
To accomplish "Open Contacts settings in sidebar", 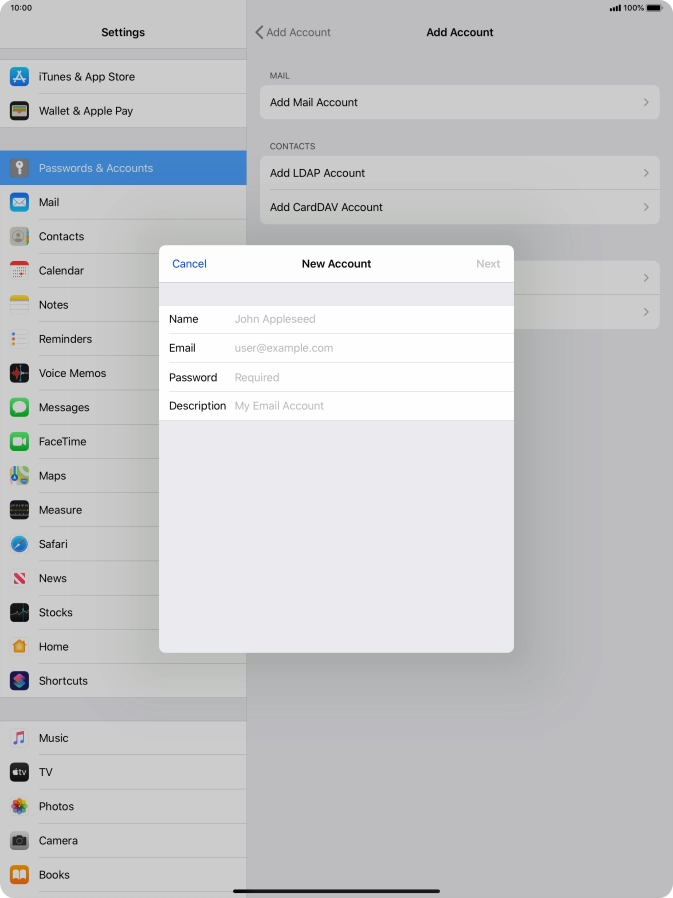I will coord(61,237).
